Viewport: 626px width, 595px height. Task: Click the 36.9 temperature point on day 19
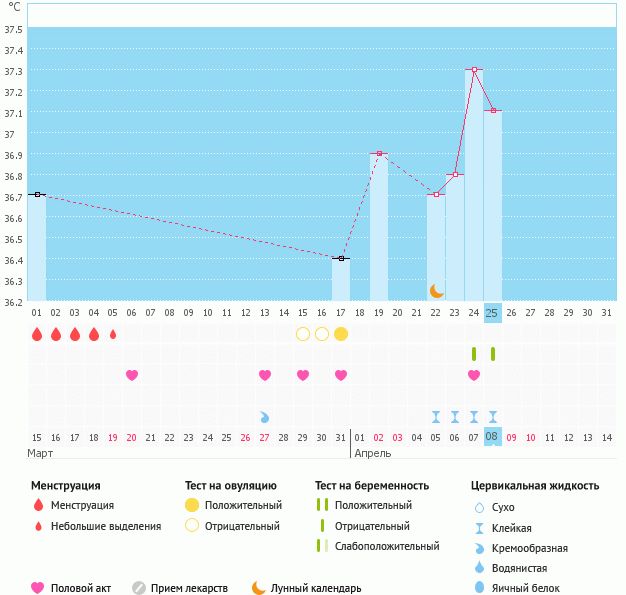(x=379, y=154)
